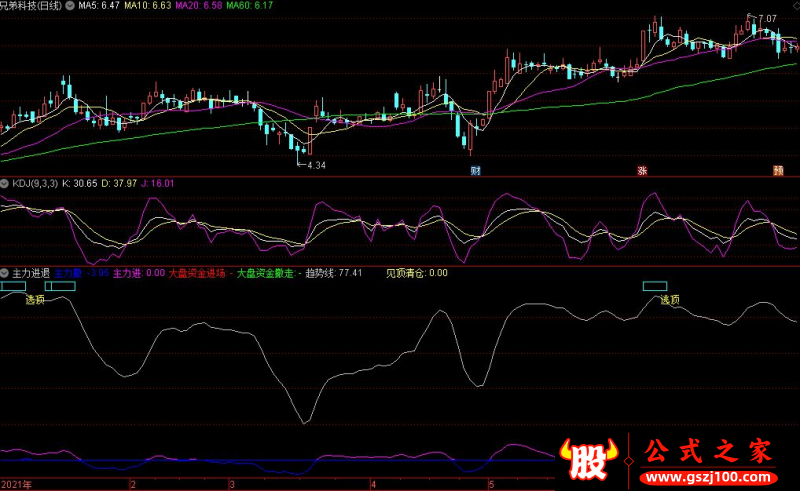Click month 4 on the time axis
This screenshot has height=491, width=800.
(373, 484)
